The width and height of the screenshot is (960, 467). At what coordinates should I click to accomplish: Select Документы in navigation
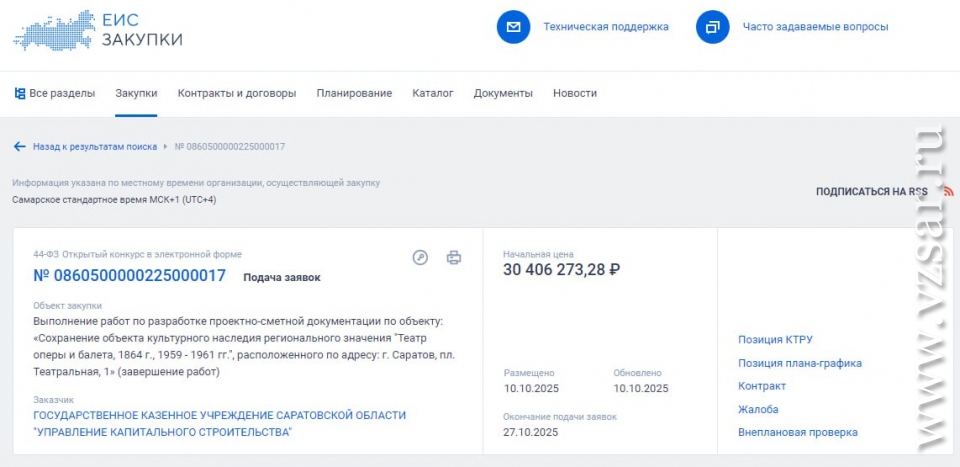pos(503,93)
